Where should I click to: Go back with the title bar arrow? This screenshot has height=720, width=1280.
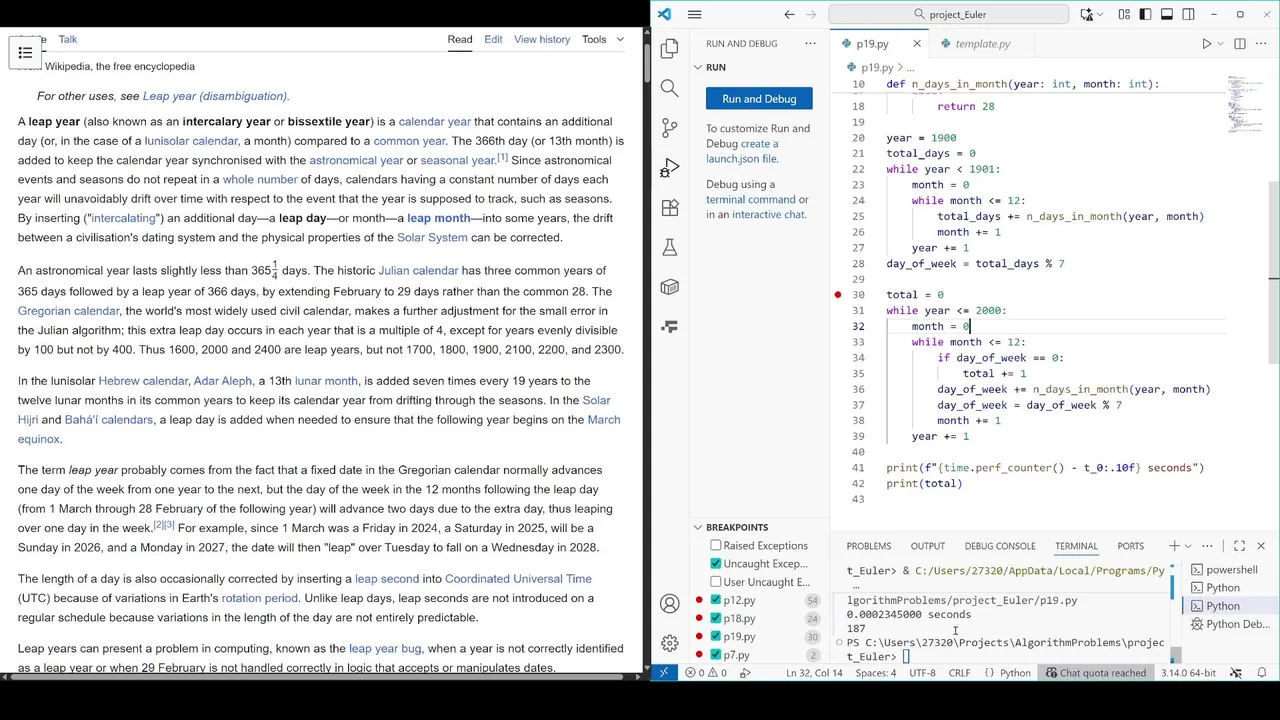(x=789, y=14)
